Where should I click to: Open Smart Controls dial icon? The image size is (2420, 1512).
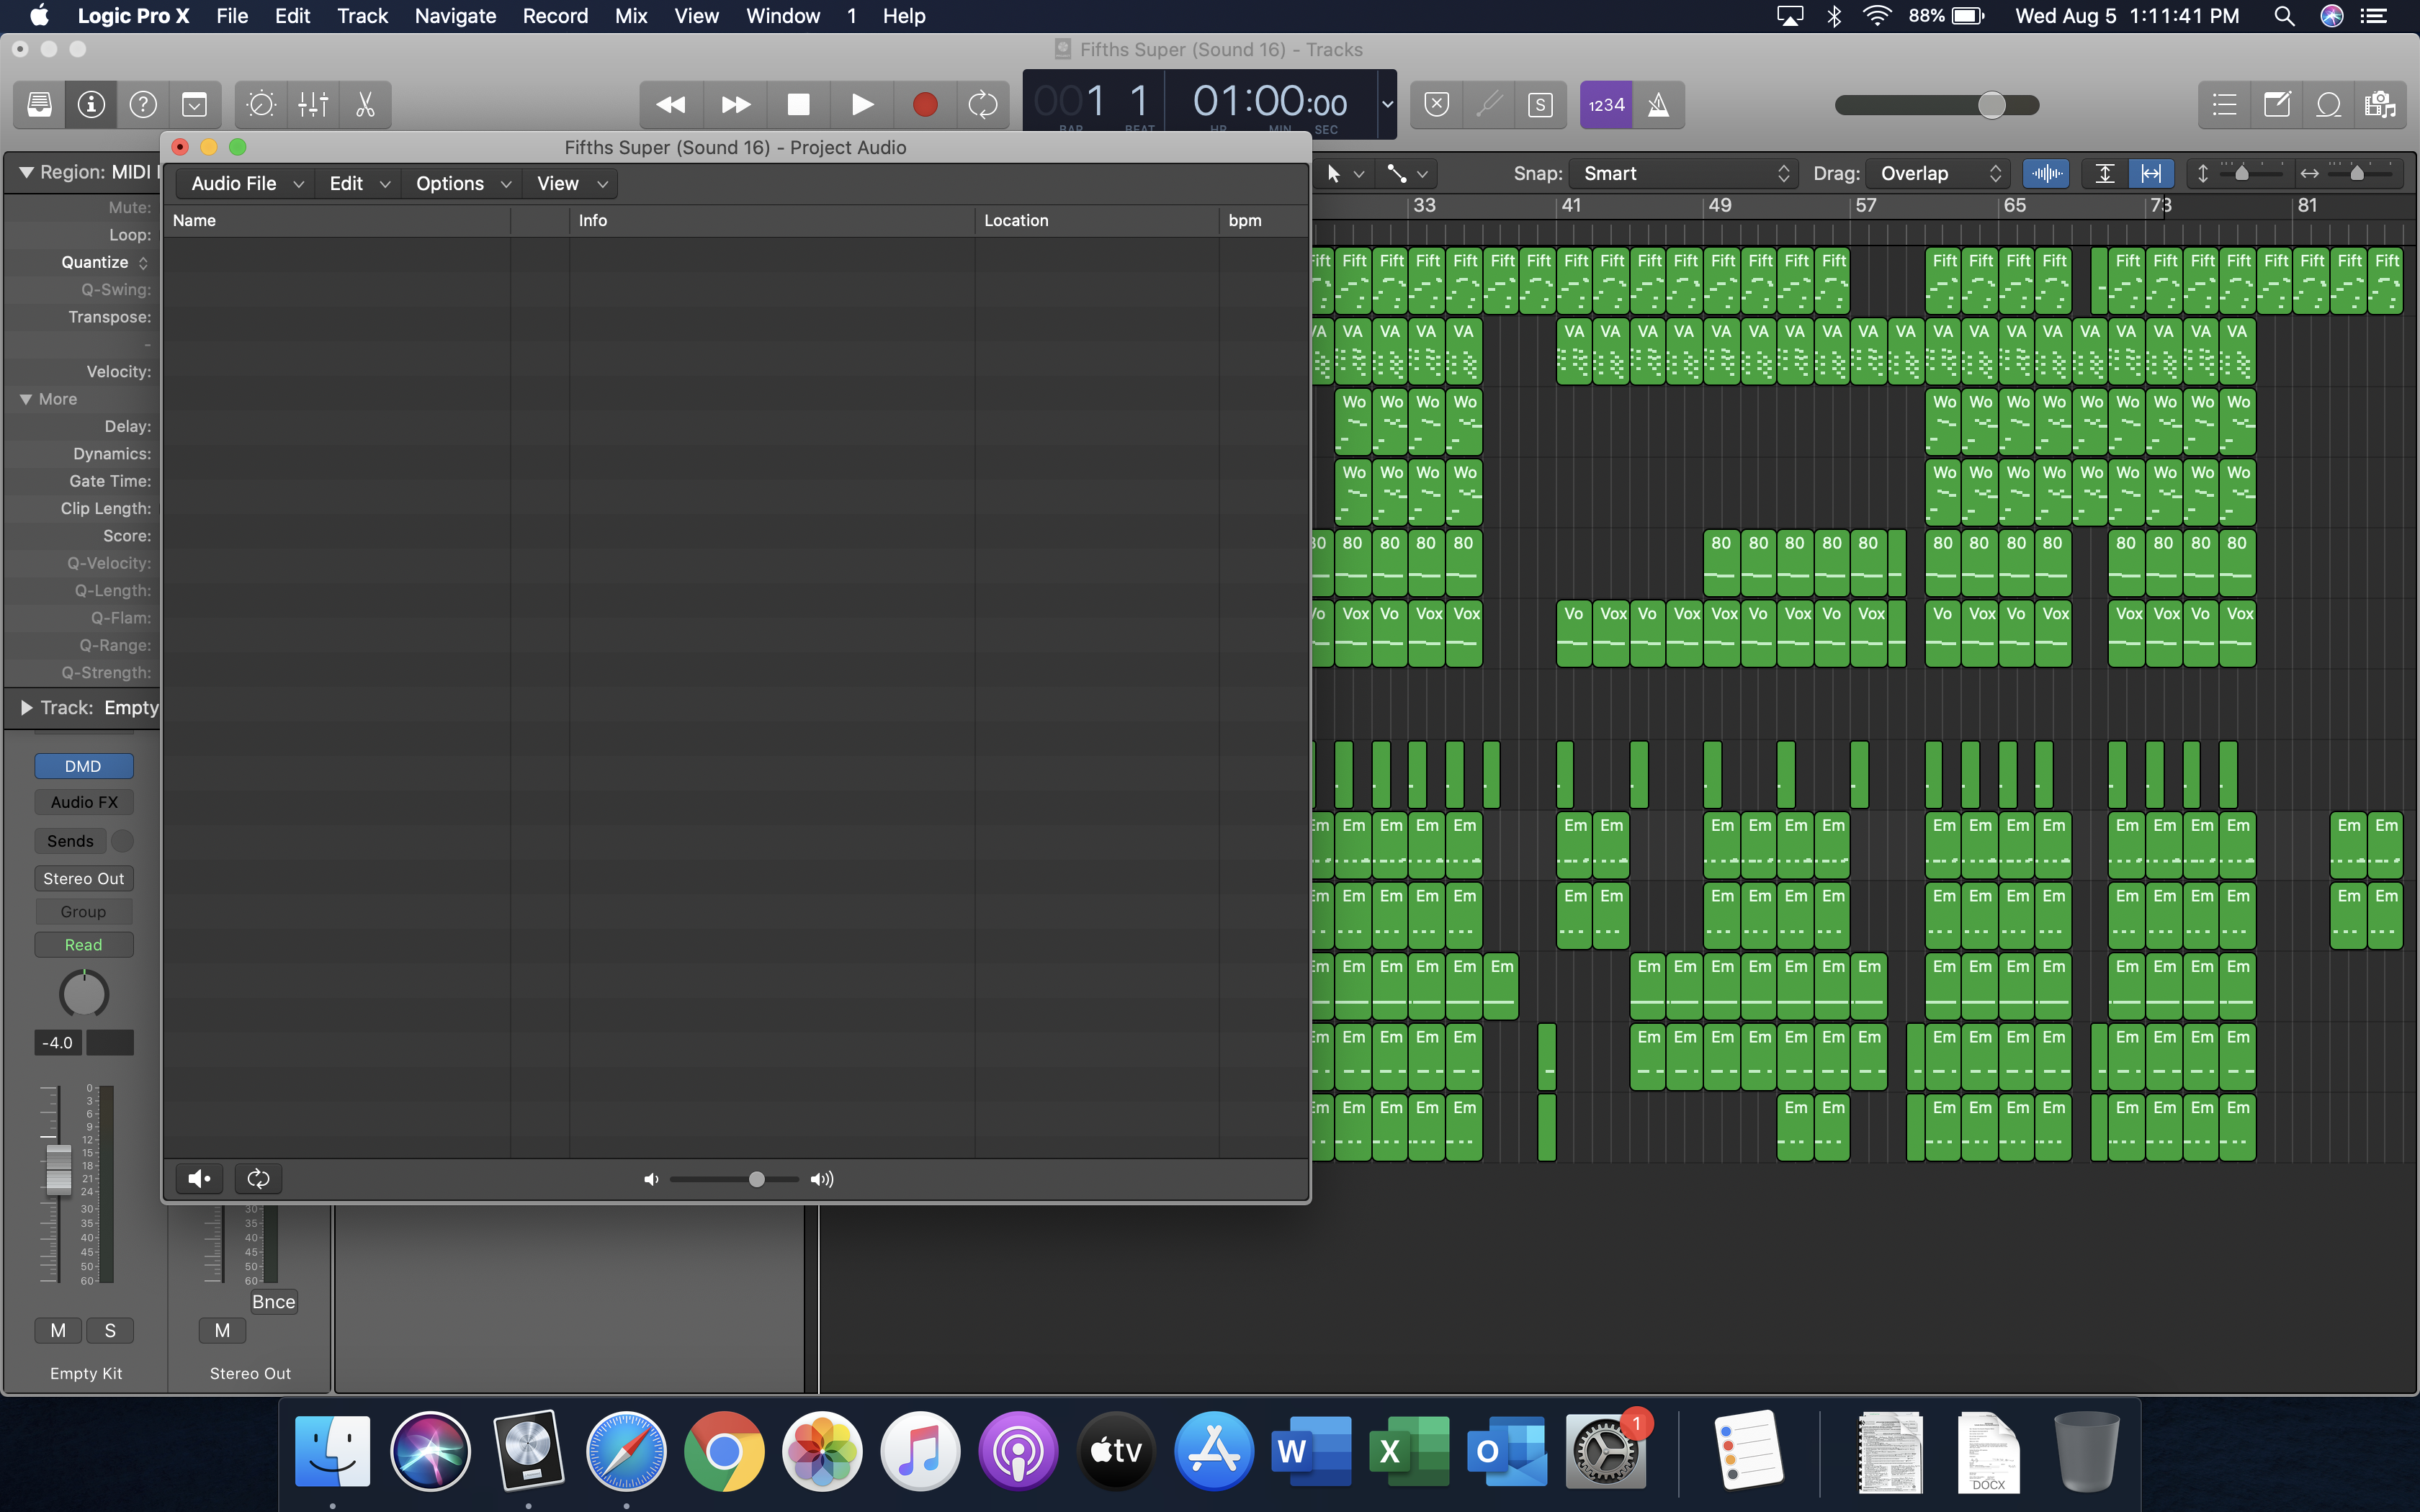tap(261, 104)
